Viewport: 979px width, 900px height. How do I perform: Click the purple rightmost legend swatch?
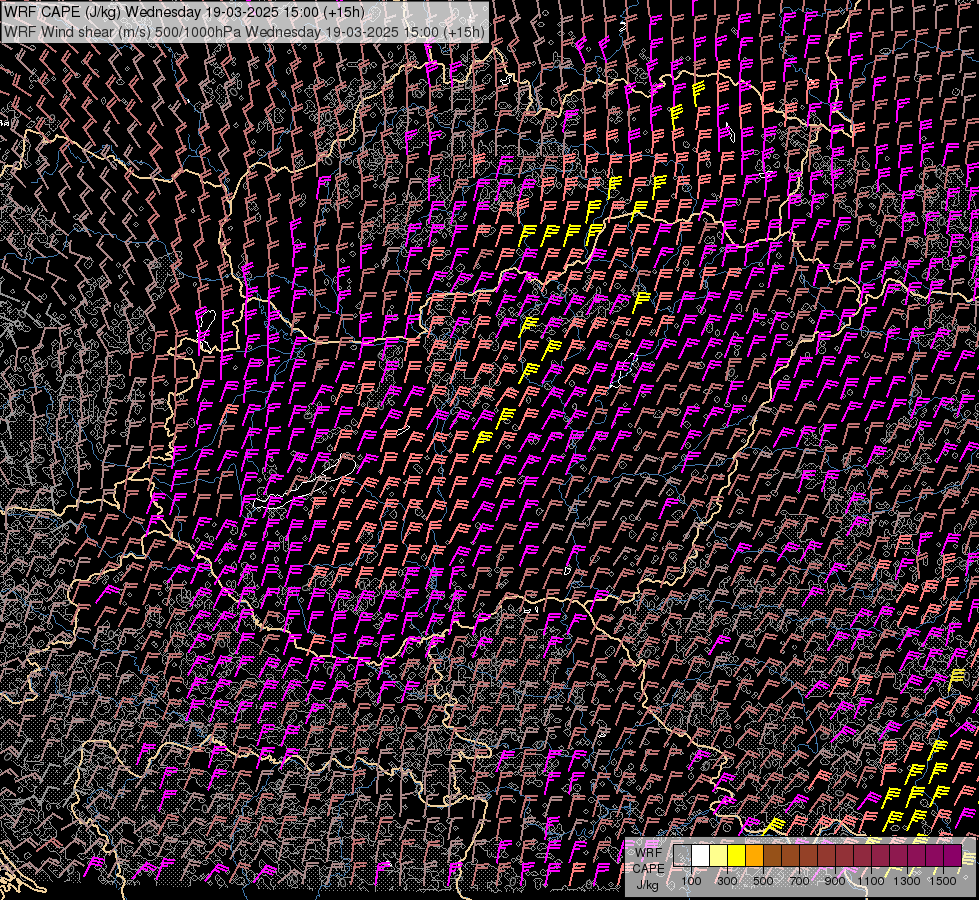tap(952, 856)
